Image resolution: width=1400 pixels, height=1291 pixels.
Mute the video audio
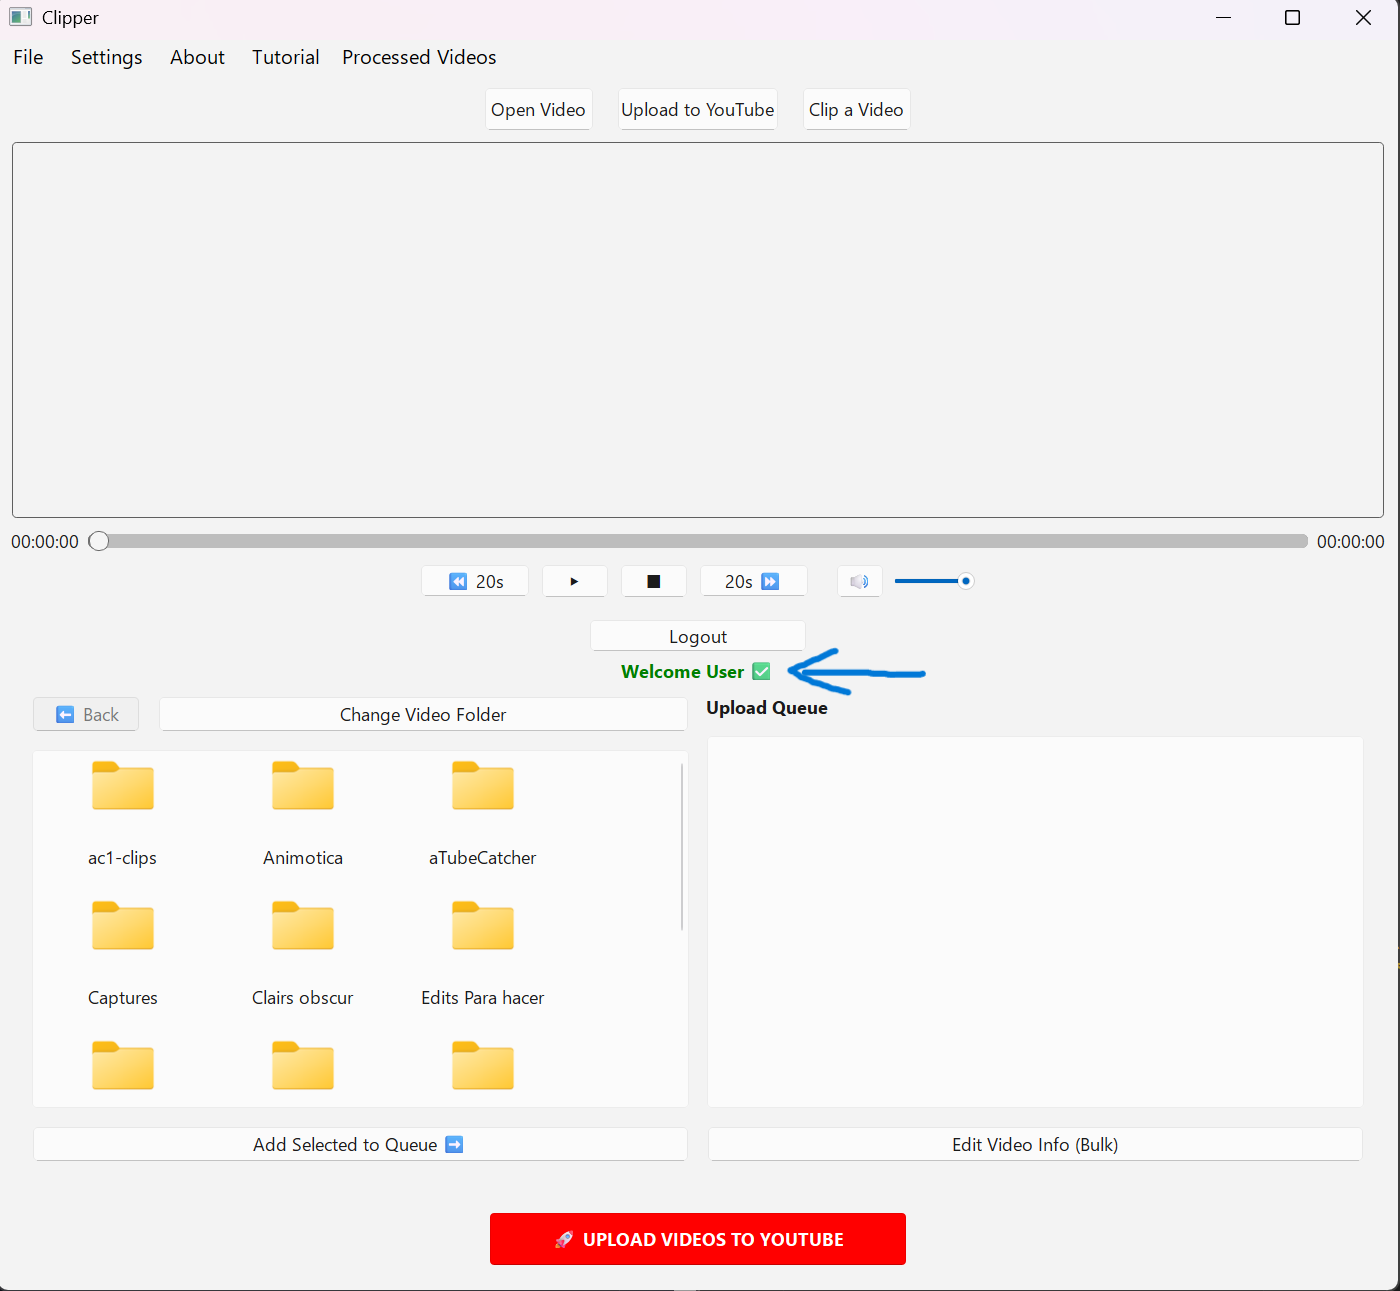point(859,581)
